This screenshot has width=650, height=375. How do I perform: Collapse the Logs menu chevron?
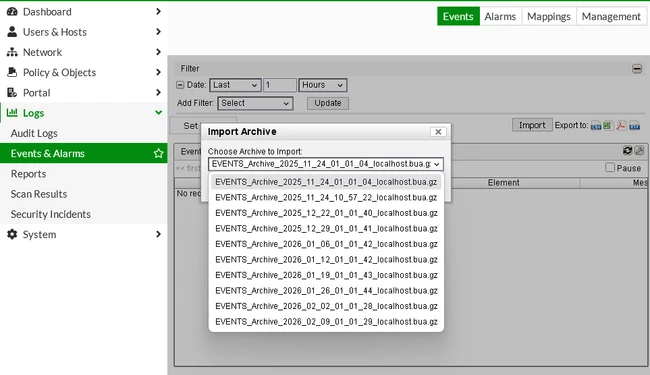158,112
